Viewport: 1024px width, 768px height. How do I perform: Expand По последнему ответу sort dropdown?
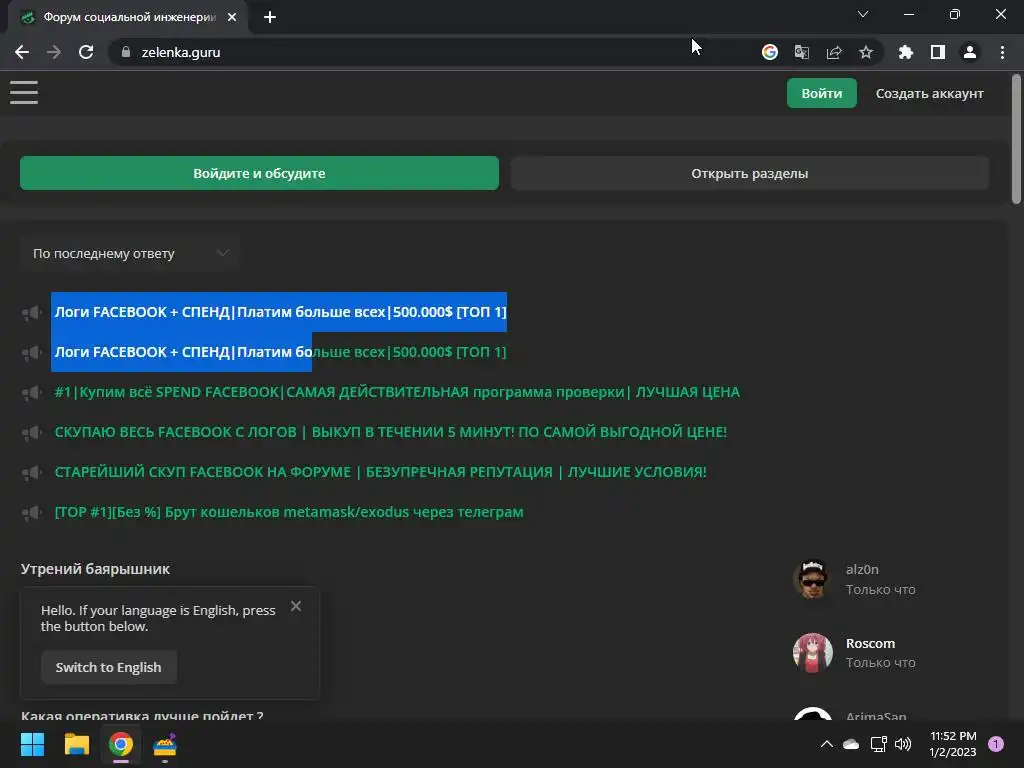coord(130,253)
